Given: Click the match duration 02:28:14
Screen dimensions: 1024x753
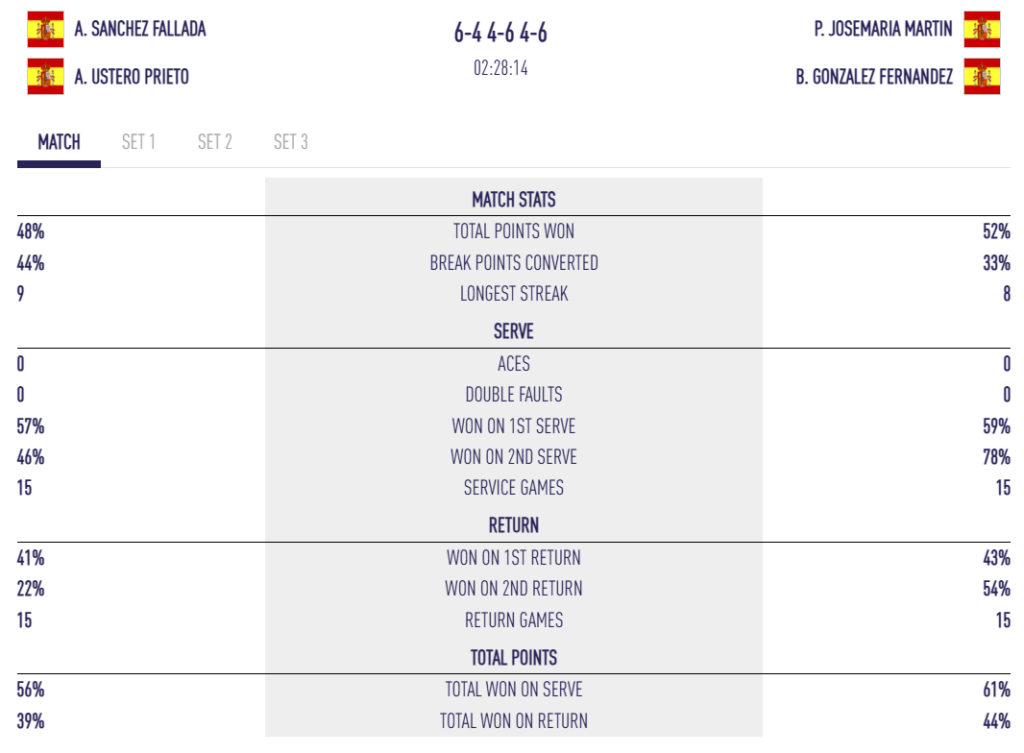Looking at the screenshot, I should coord(501,70).
